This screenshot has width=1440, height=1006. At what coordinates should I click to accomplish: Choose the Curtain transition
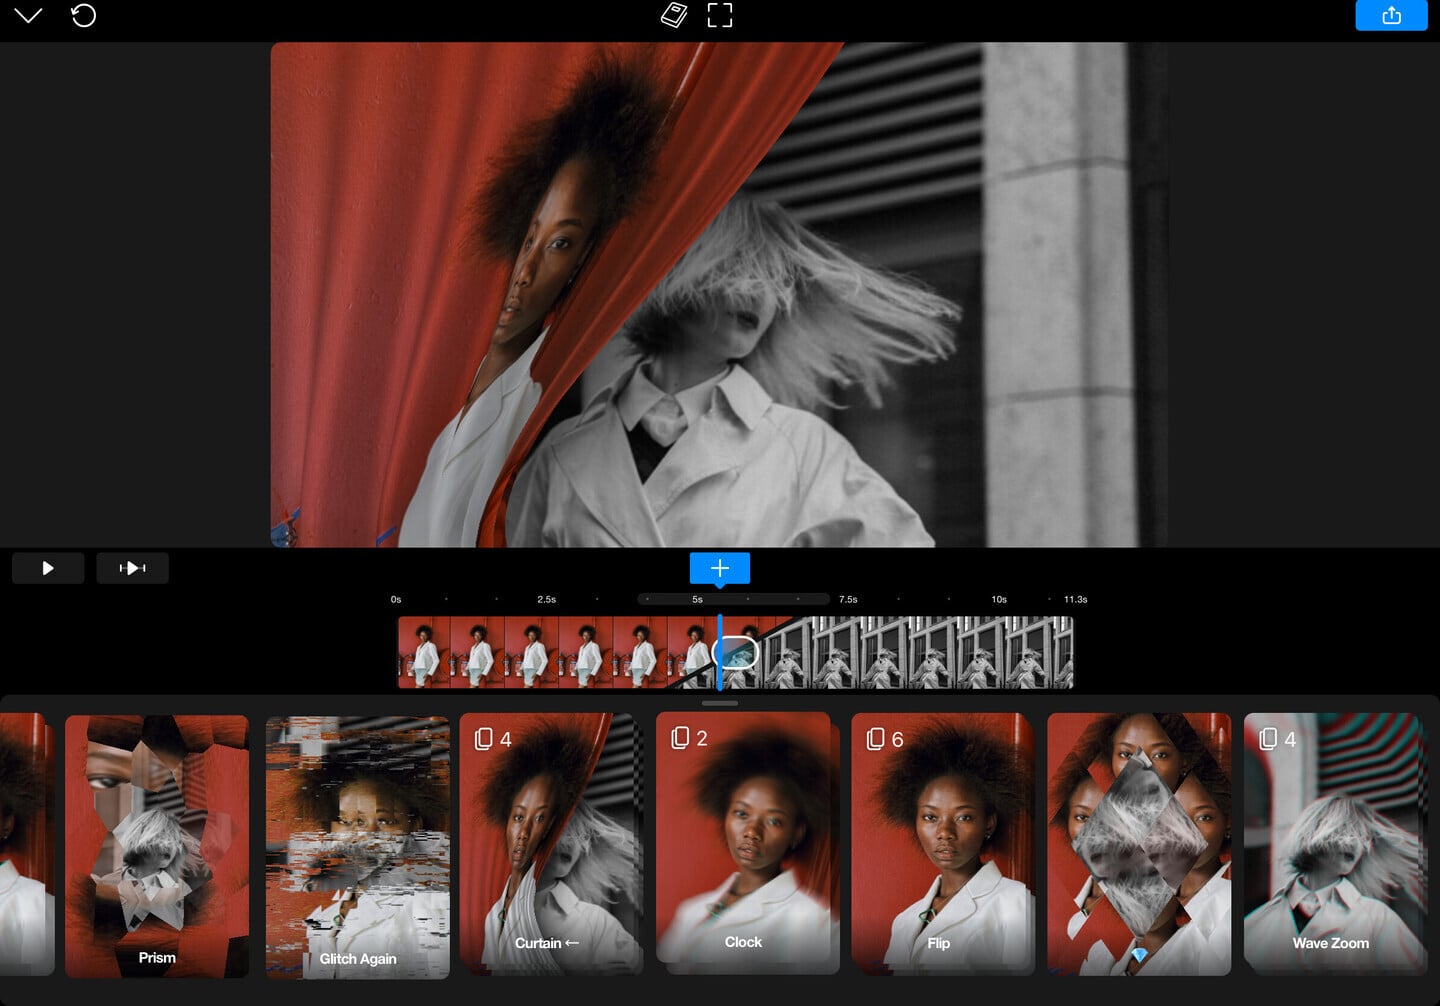coord(548,845)
